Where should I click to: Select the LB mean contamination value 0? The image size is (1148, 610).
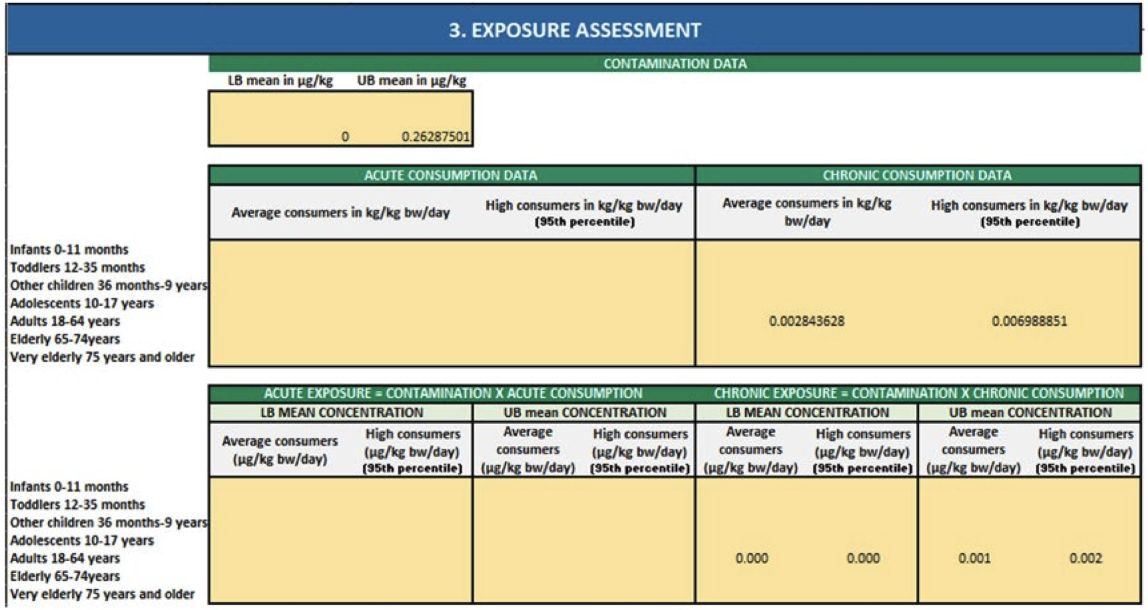pyautogui.click(x=345, y=137)
